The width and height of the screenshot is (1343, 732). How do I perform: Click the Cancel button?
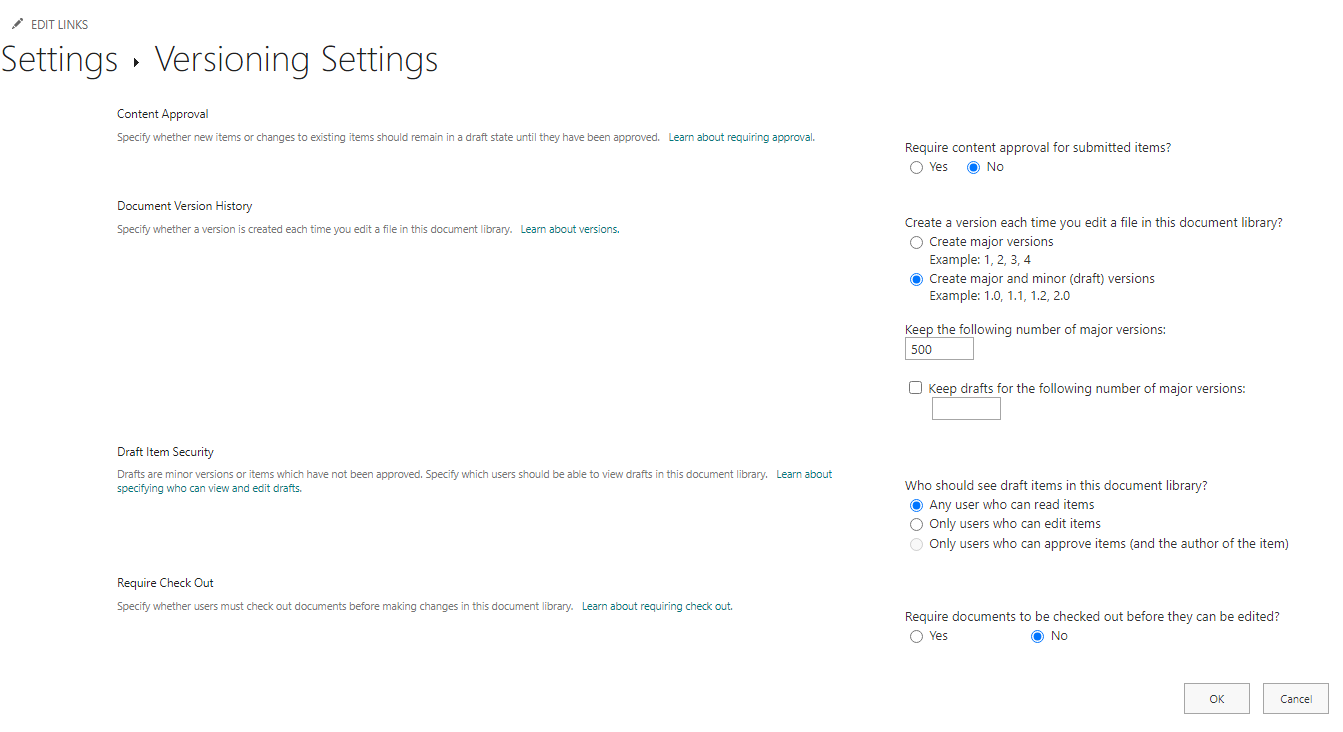[1296, 699]
